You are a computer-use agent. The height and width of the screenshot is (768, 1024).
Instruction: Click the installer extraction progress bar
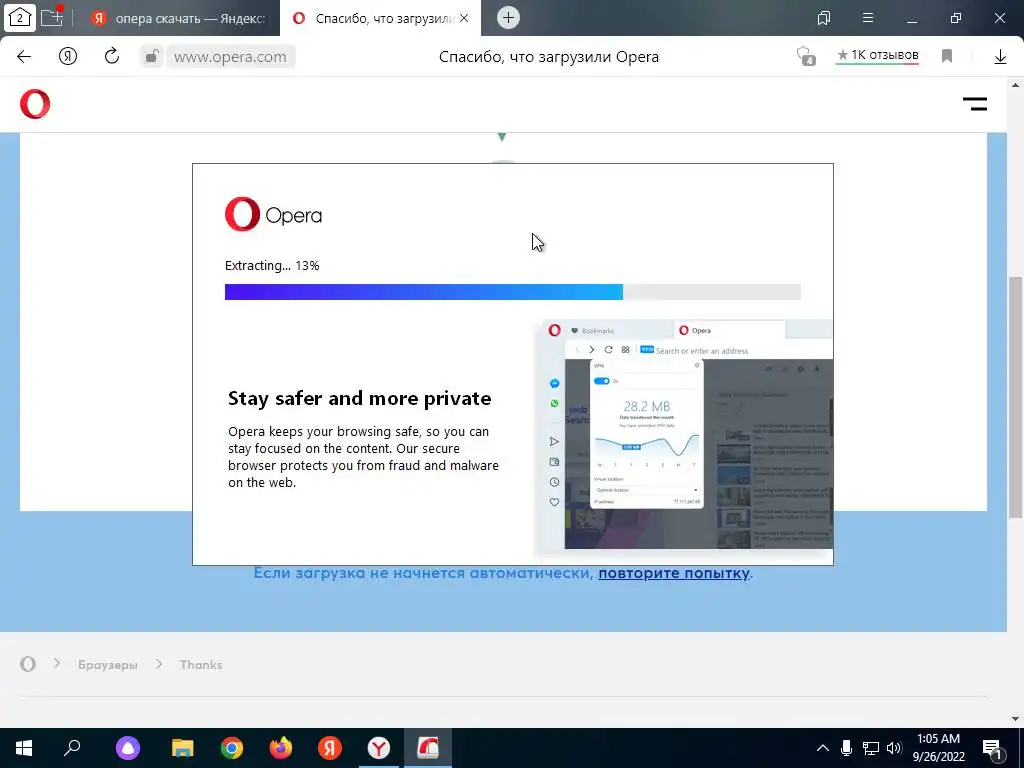[513, 292]
